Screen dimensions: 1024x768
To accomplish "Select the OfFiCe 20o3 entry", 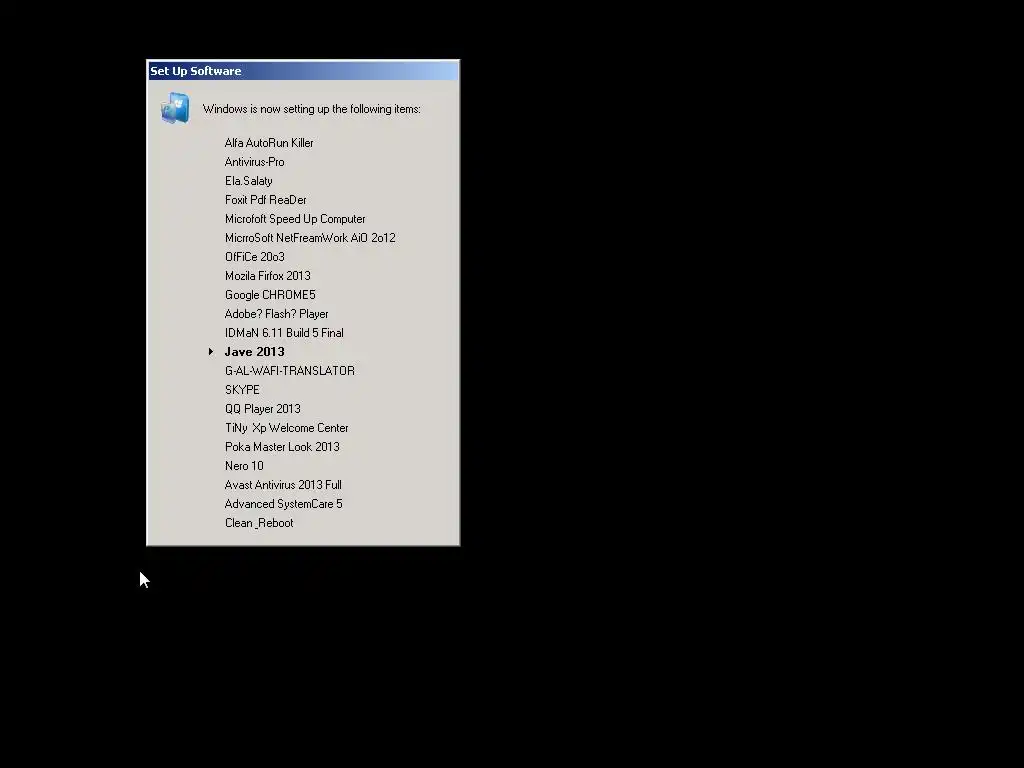I will (x=255, y=257).
